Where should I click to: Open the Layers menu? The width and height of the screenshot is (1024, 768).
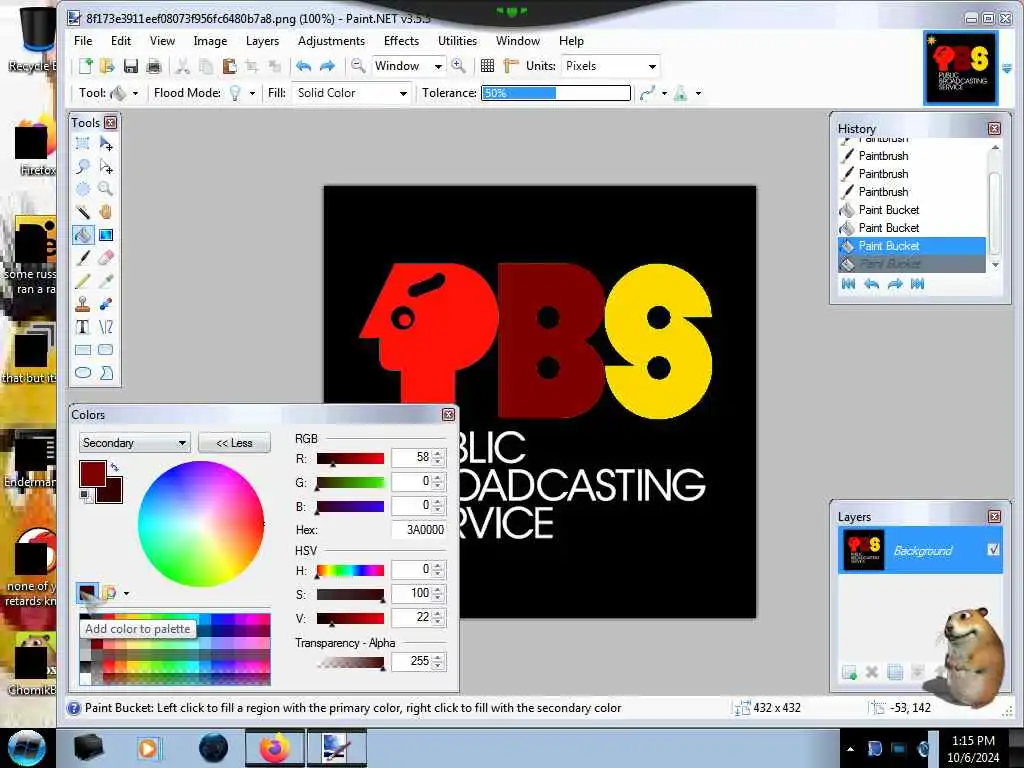point(263,40)
